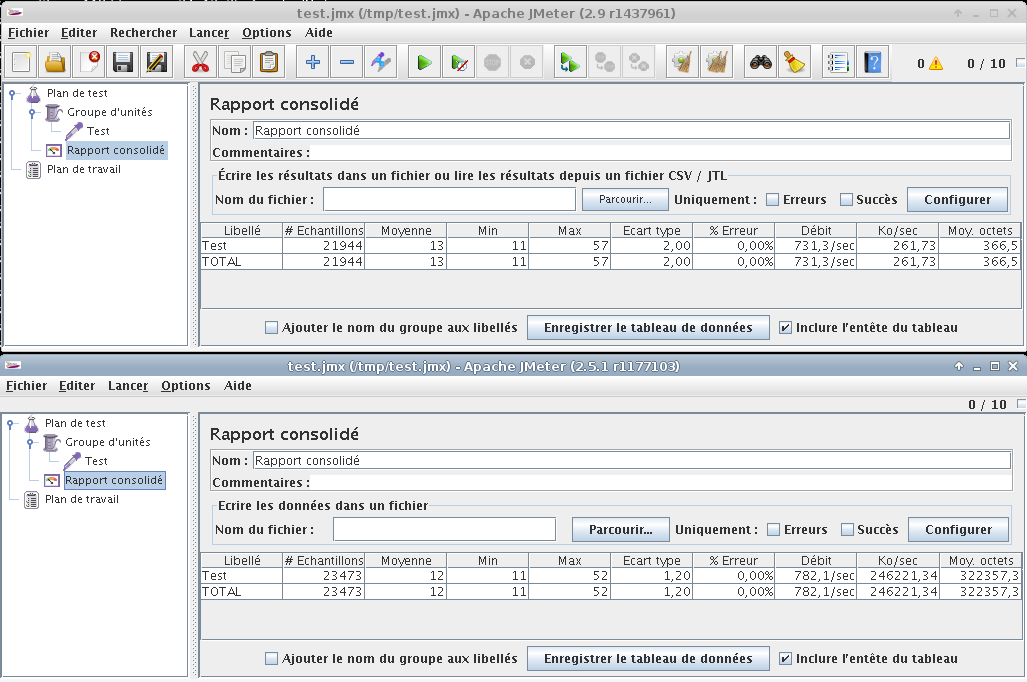Toggle Erreurs checkbox in JMeter 2.9 window
The height and width of the screenshot is (682, 1027).
pyautogui.click(x=772, y=200)
